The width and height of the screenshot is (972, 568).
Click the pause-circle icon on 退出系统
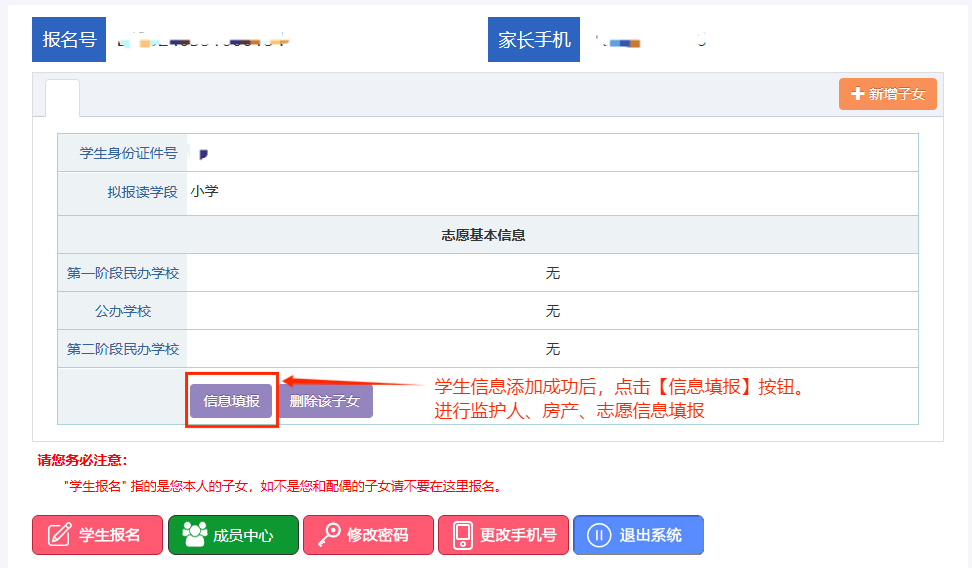[598, 535]
